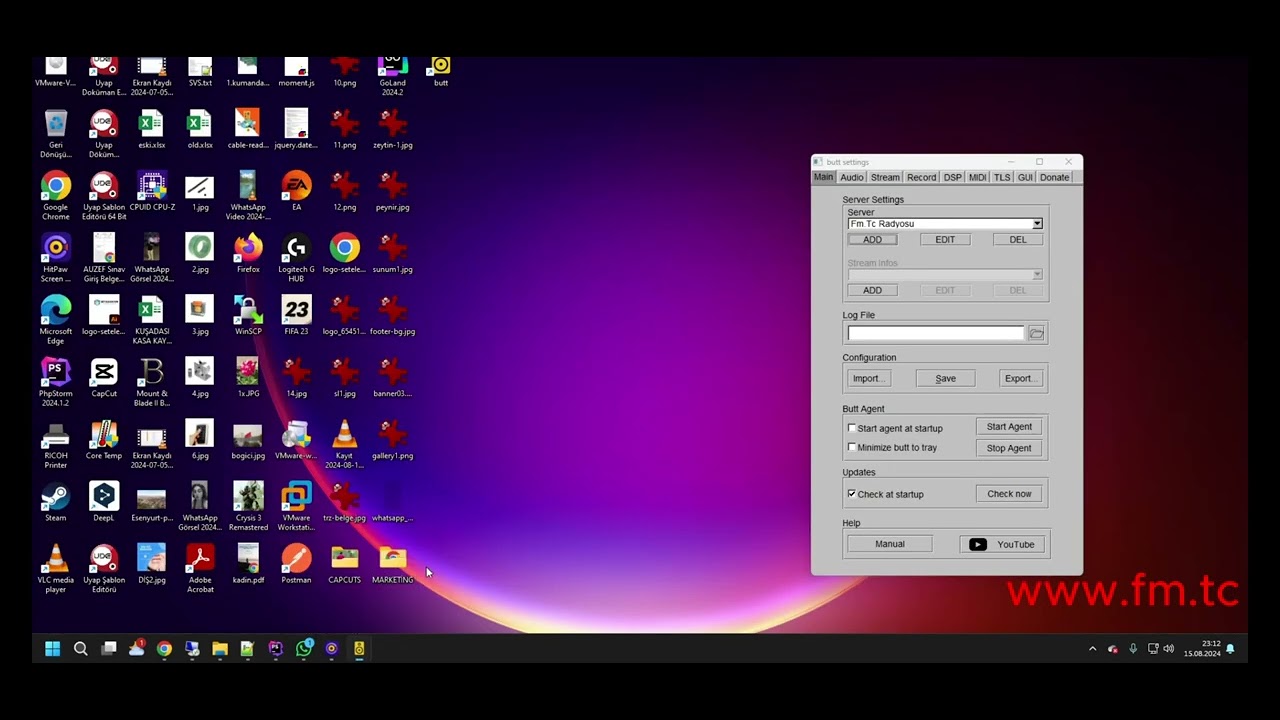Open PhpStorm from the taskbar
The height and width of the screenshot is (720, 1280).
pyautogui.click(x=276, y=648)
